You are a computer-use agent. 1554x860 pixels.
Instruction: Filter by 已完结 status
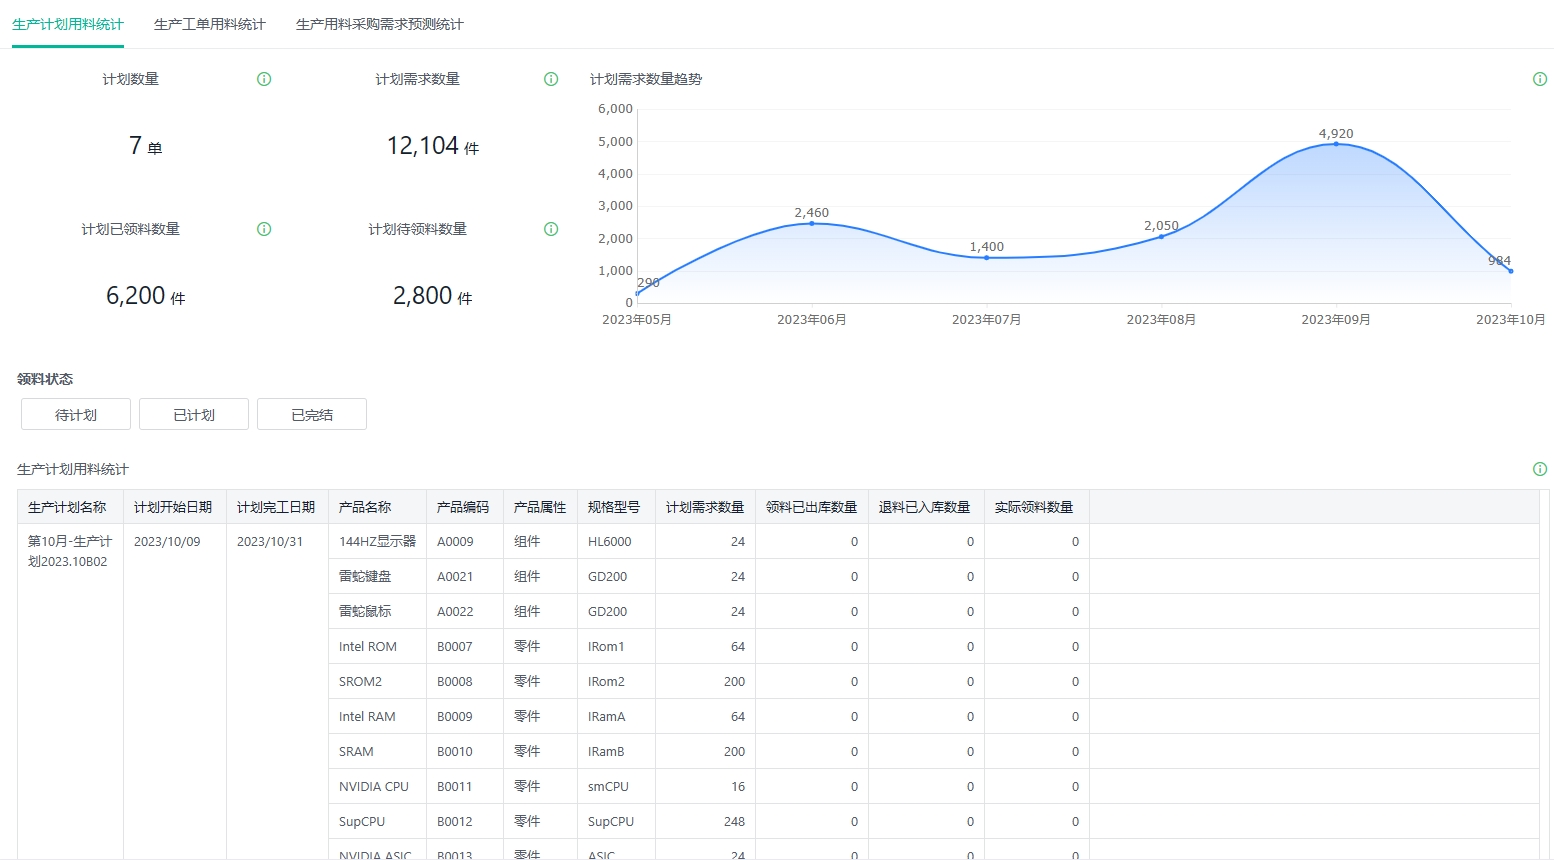312,414
